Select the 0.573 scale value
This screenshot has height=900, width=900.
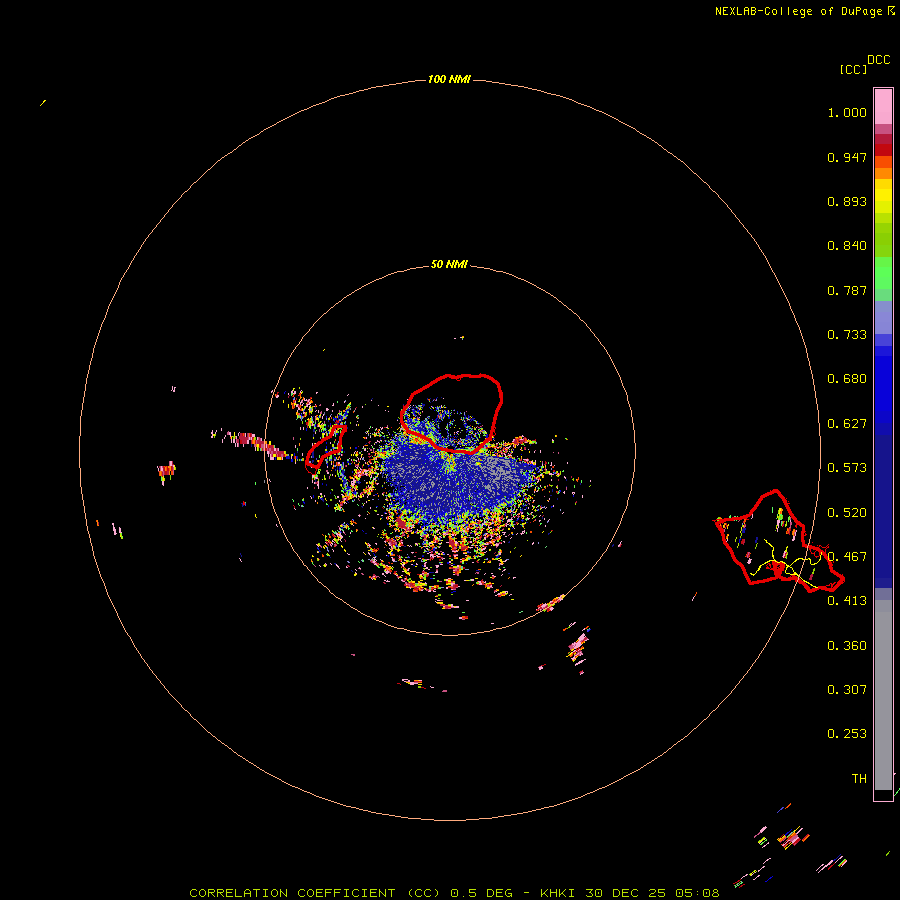pyautogui.click(x=847, y=468)
